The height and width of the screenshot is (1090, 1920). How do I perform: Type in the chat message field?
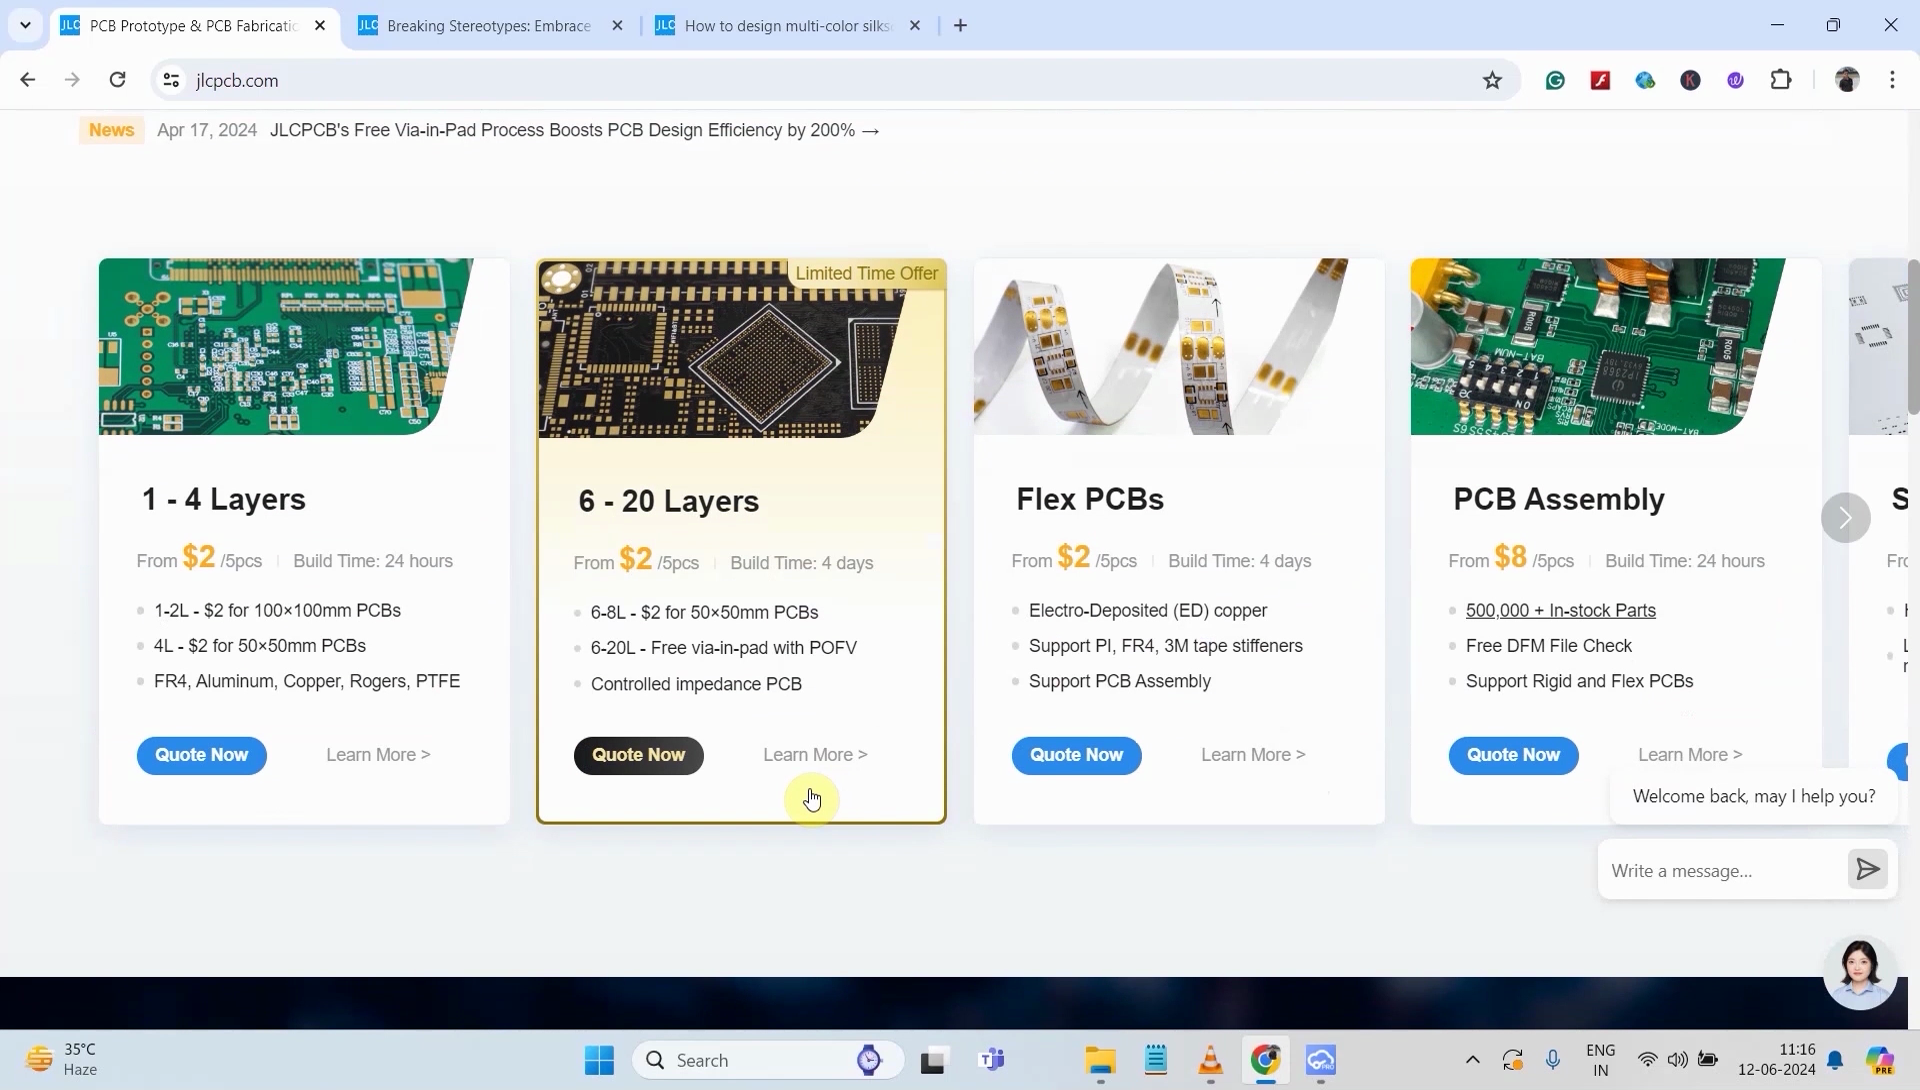coord(1720,870)
